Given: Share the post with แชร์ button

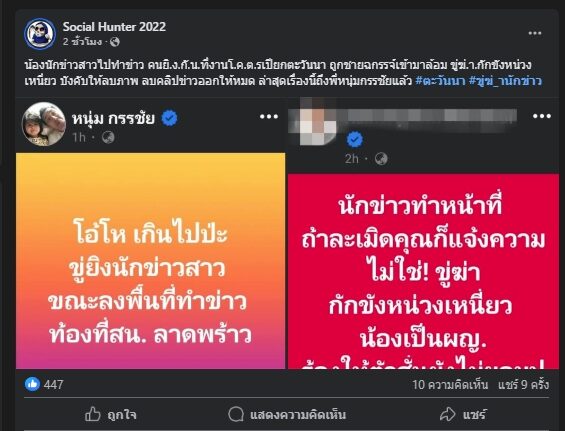Looking at the screenshot, I should tap(463, 414).
